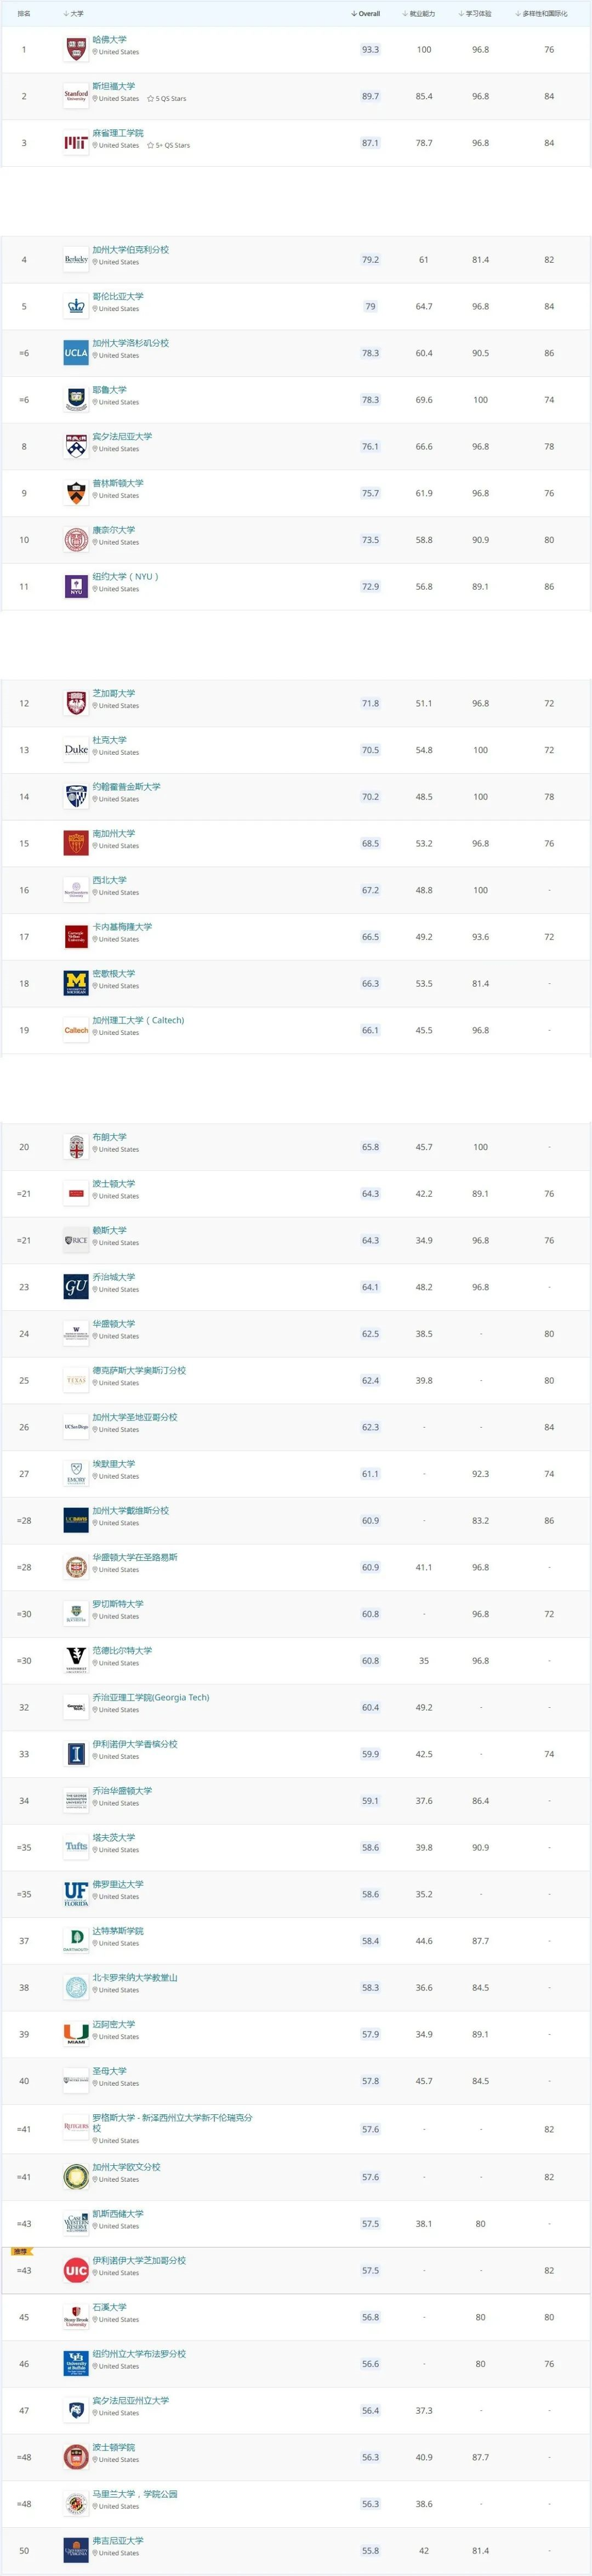This screenshot has width=592, height=2576.
Task: Click Stanford's 5 QS Stars badge
Action: pyautogui.click(x=167, y=99)
